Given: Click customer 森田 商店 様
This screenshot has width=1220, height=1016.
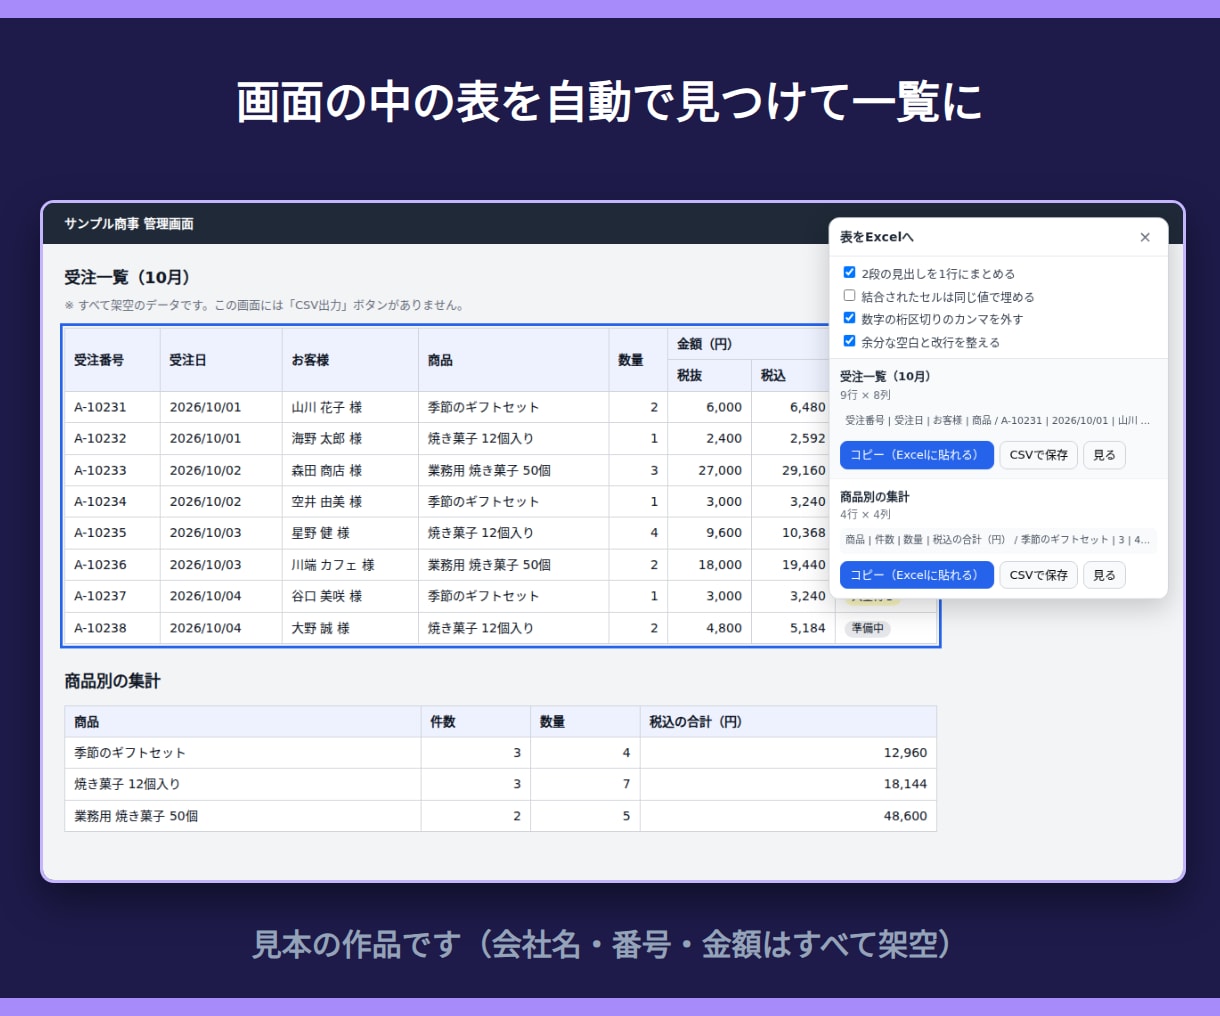Looking at the screenshot, I should [327, 470].
